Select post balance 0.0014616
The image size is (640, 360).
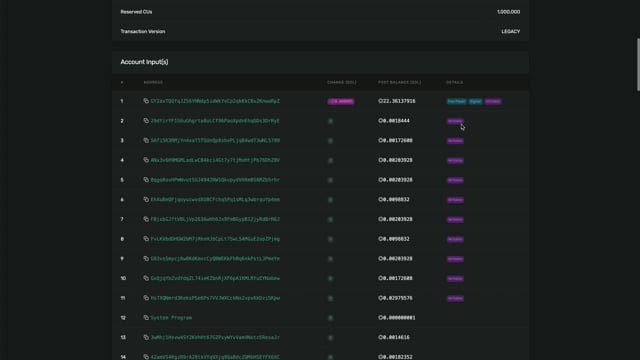(x=394, y=337)
